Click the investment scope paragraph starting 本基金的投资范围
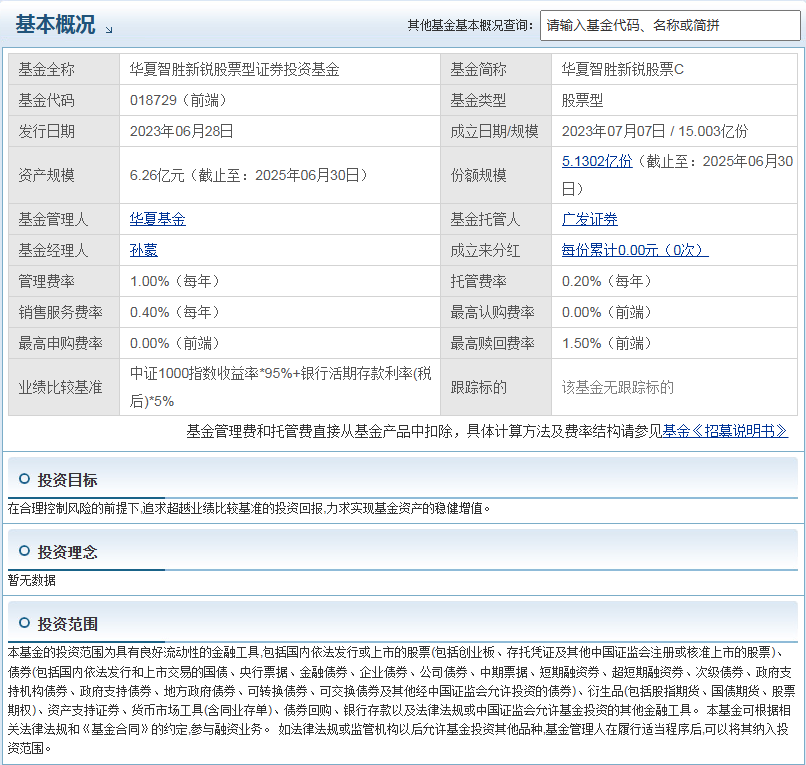The width and height of the screenshot is (806, 765). coord(401,700)
